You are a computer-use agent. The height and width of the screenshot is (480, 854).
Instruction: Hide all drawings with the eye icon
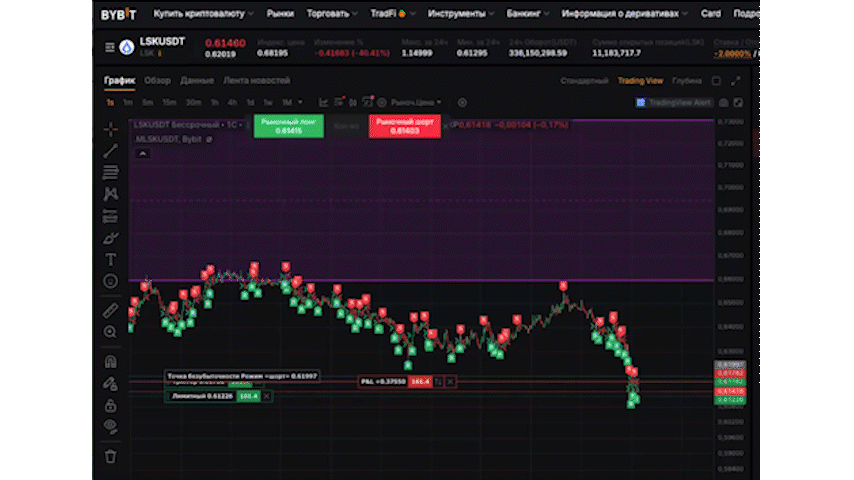click(111, 427)
